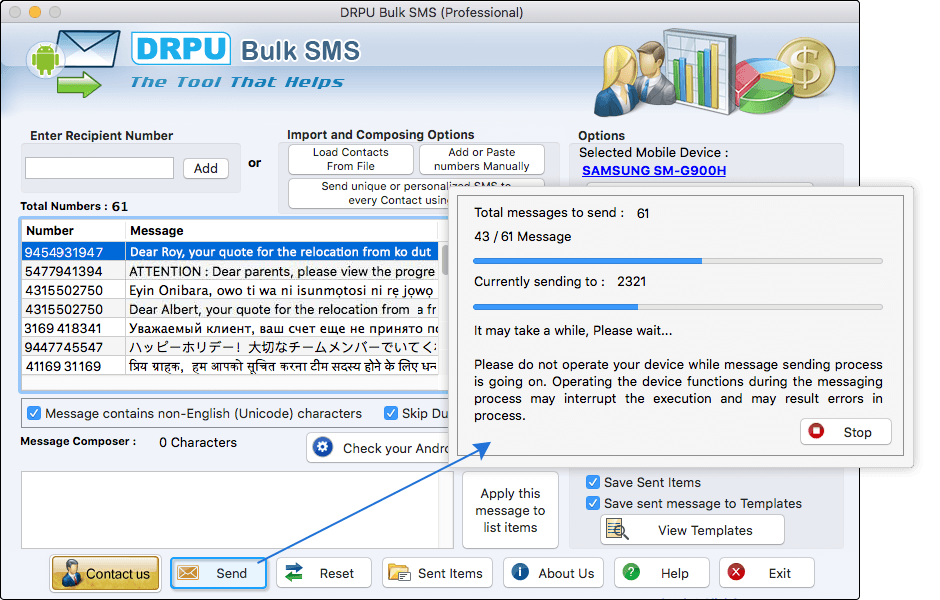The image size is (940, 600).
Task: Click the About Us info icon
Action: [x=520, y=572]
